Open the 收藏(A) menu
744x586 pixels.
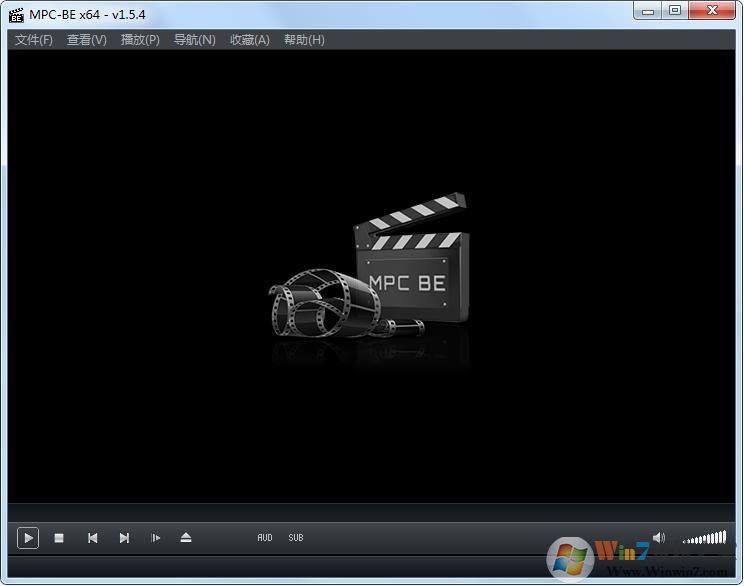249,40
